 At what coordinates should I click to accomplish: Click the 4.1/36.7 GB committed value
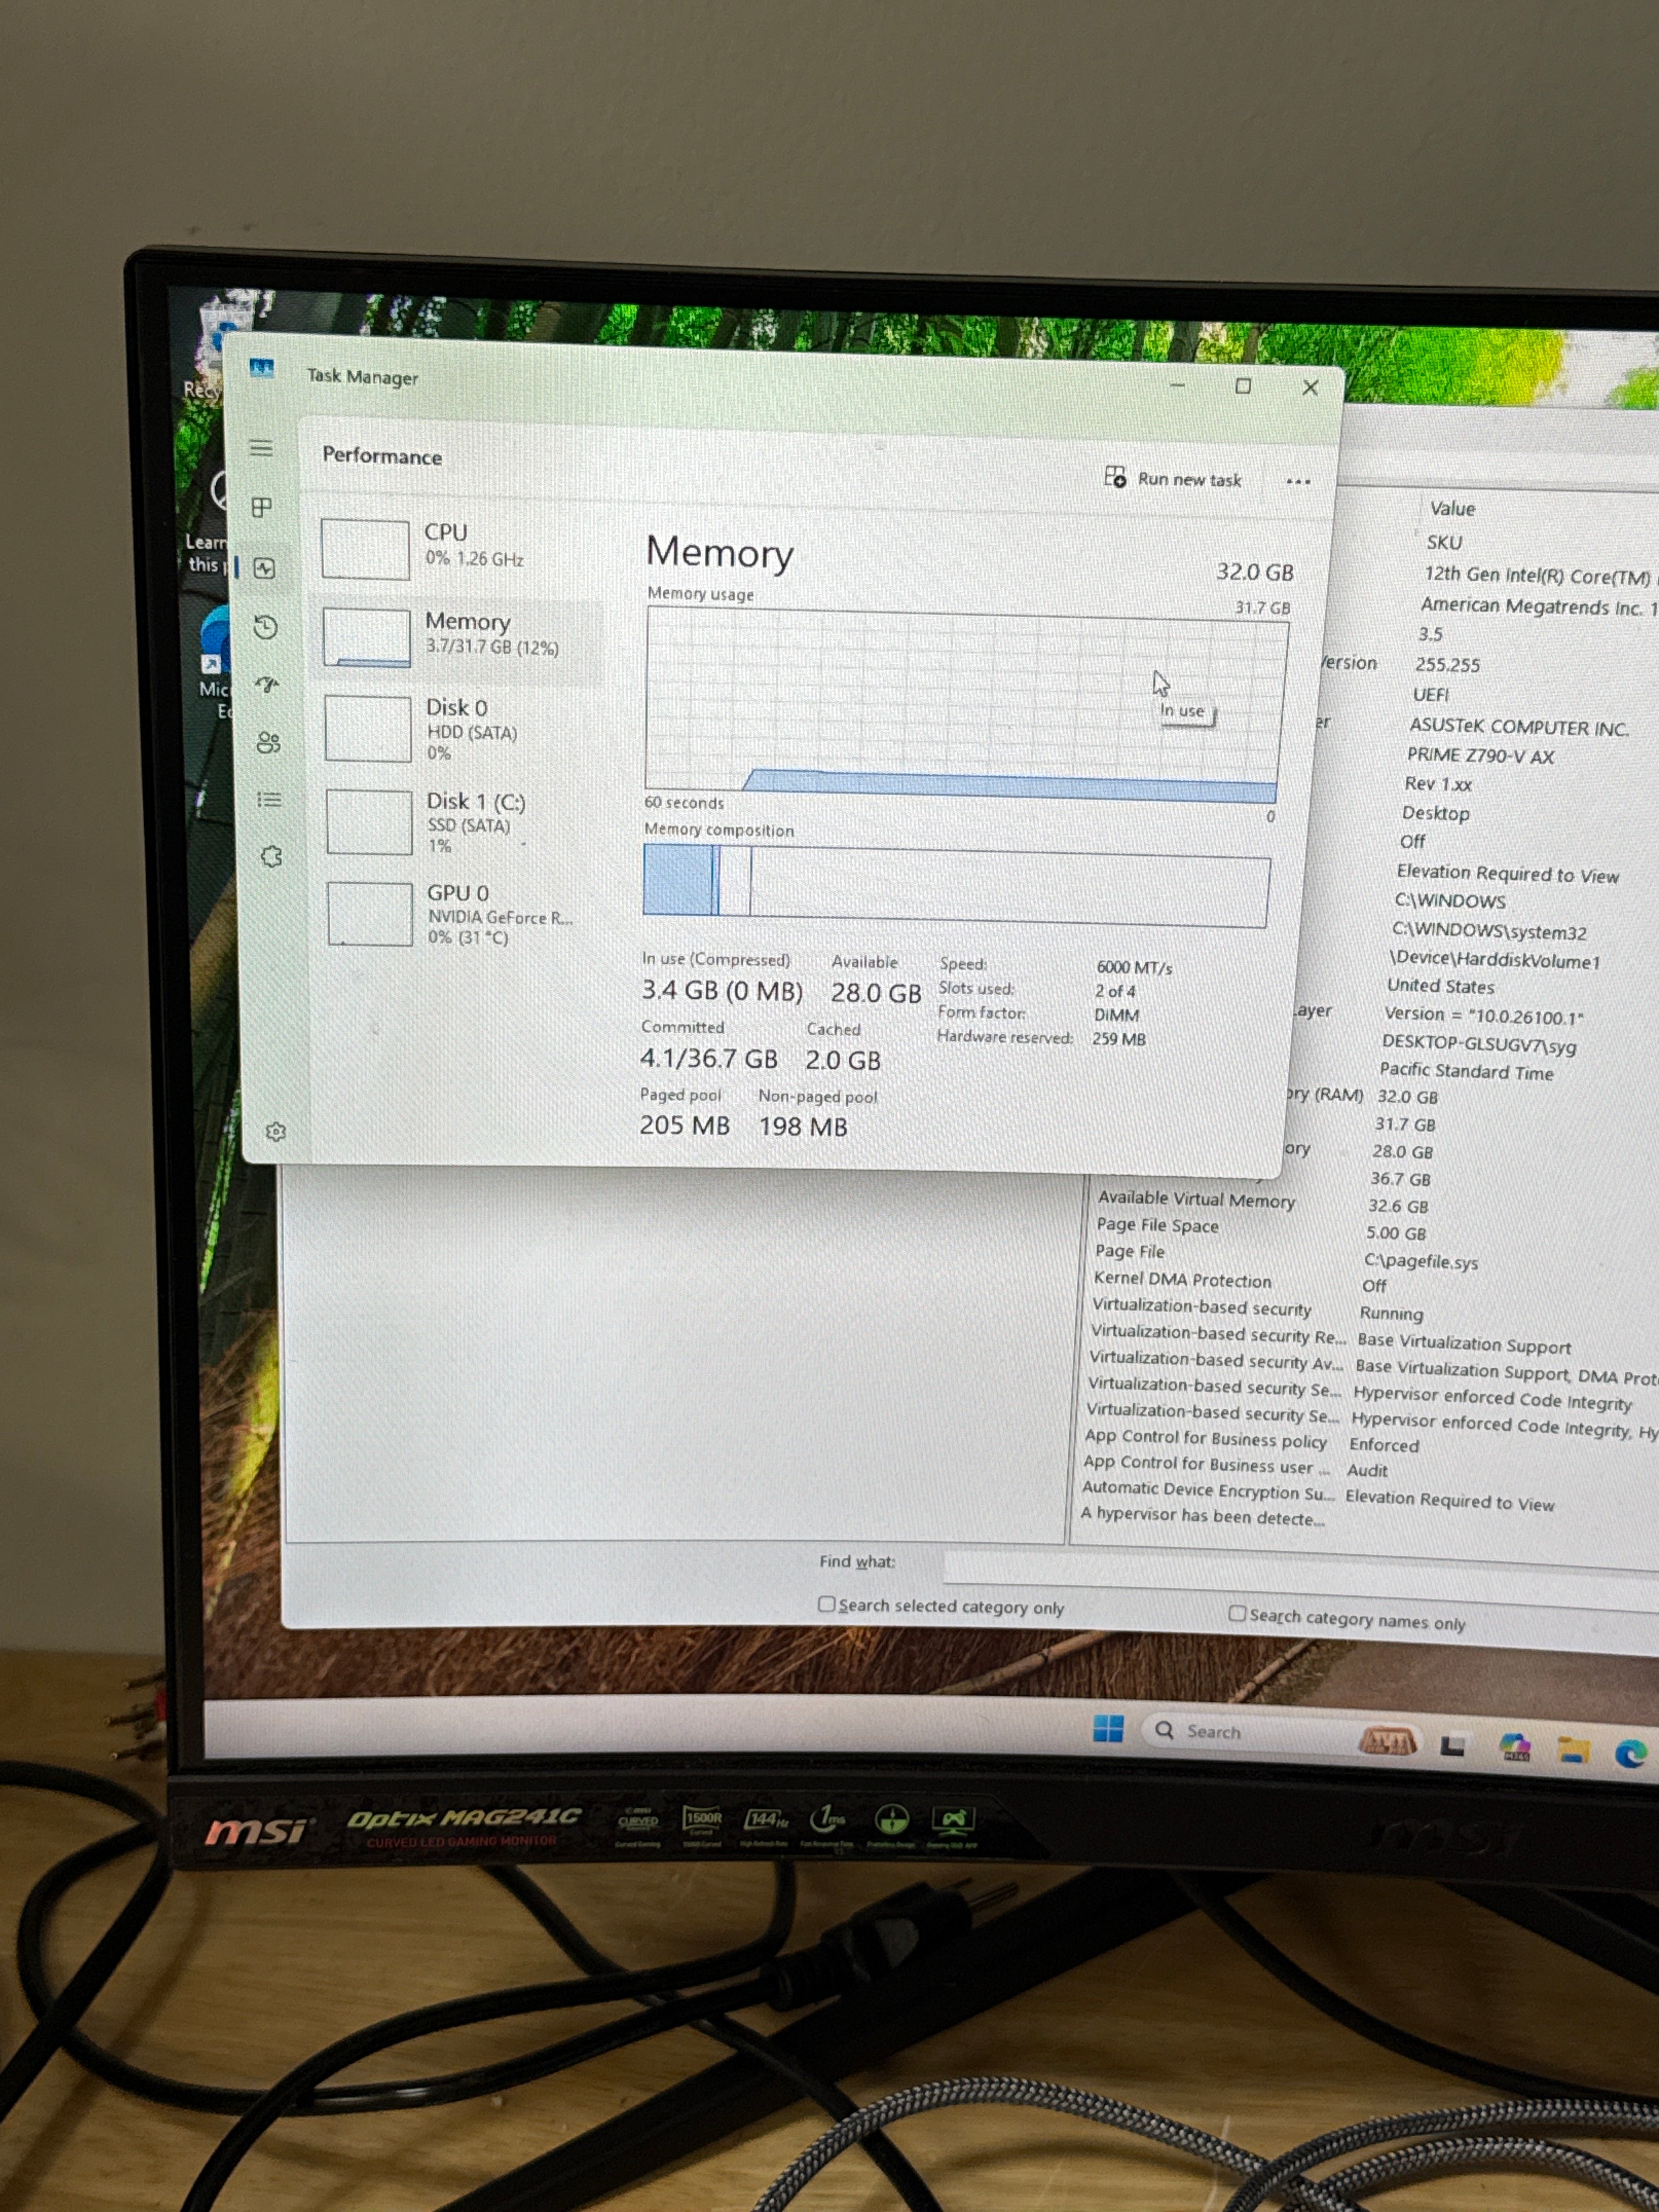(x=708, y=1058)
